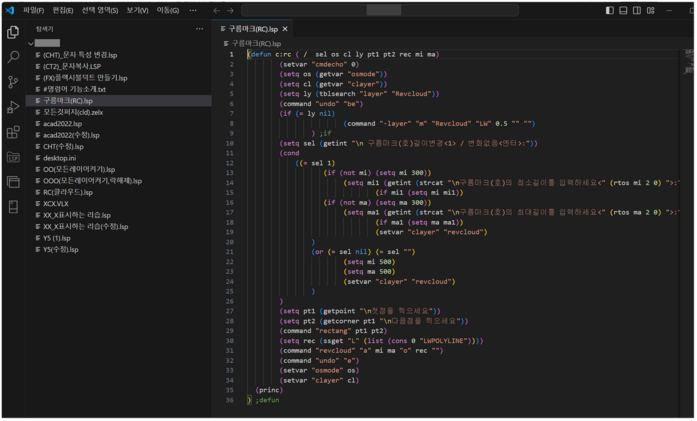Open acad2022.lsp file
The image size is (697, 421).
[x=62, y=124]
